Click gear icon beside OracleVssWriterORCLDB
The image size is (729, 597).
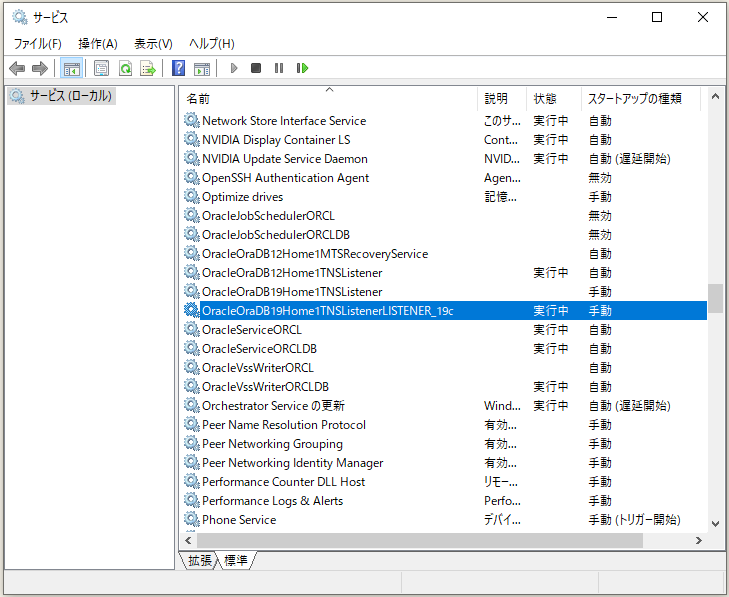(192, 386)
